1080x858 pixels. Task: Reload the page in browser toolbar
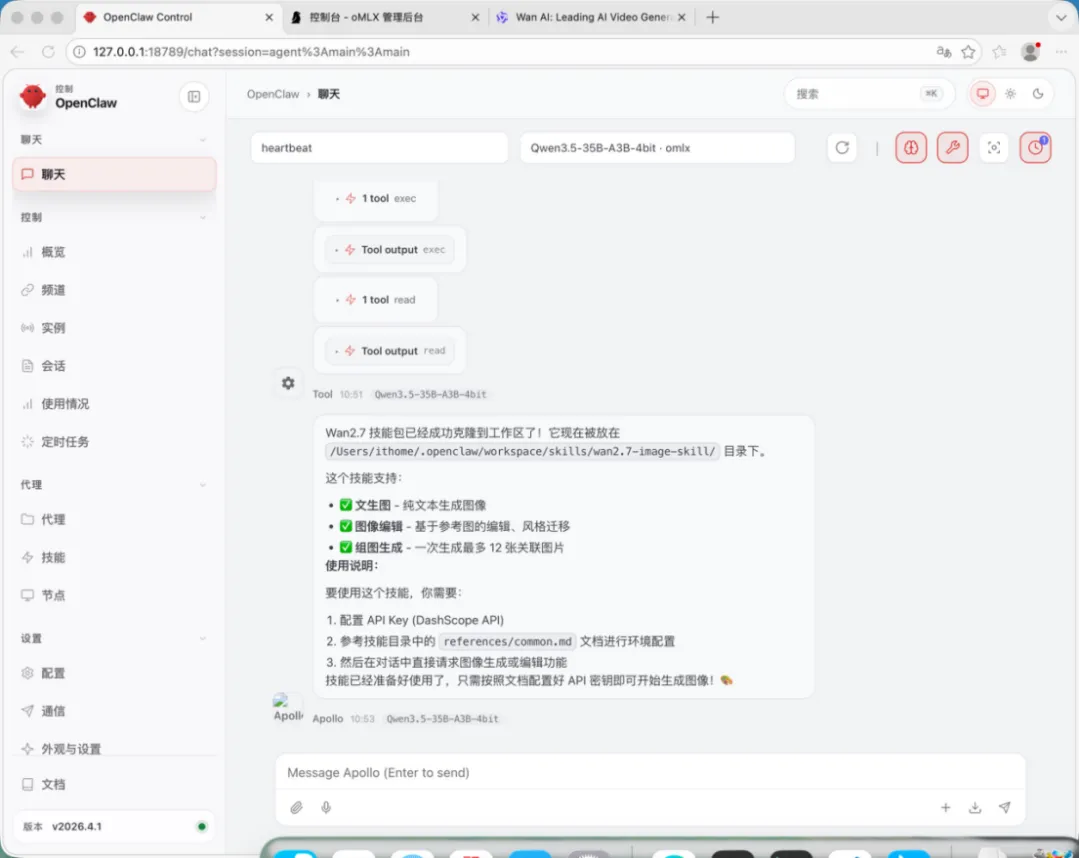click(48, 52)
